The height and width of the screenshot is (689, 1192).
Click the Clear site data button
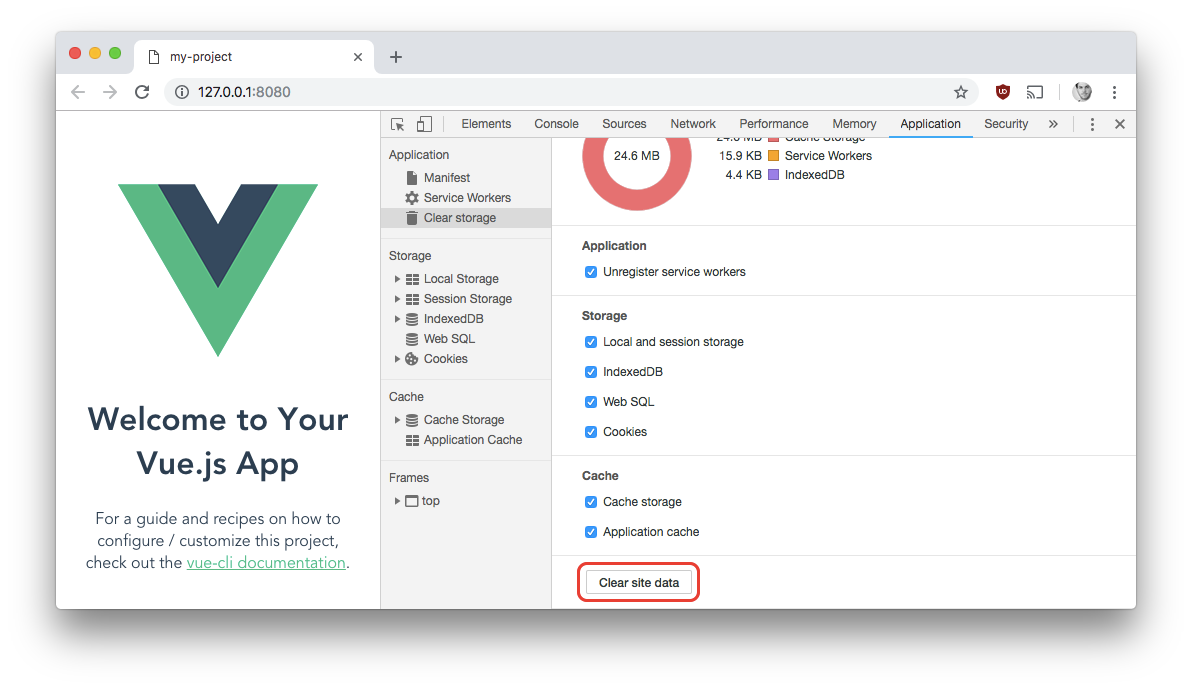tap(638, 581)
